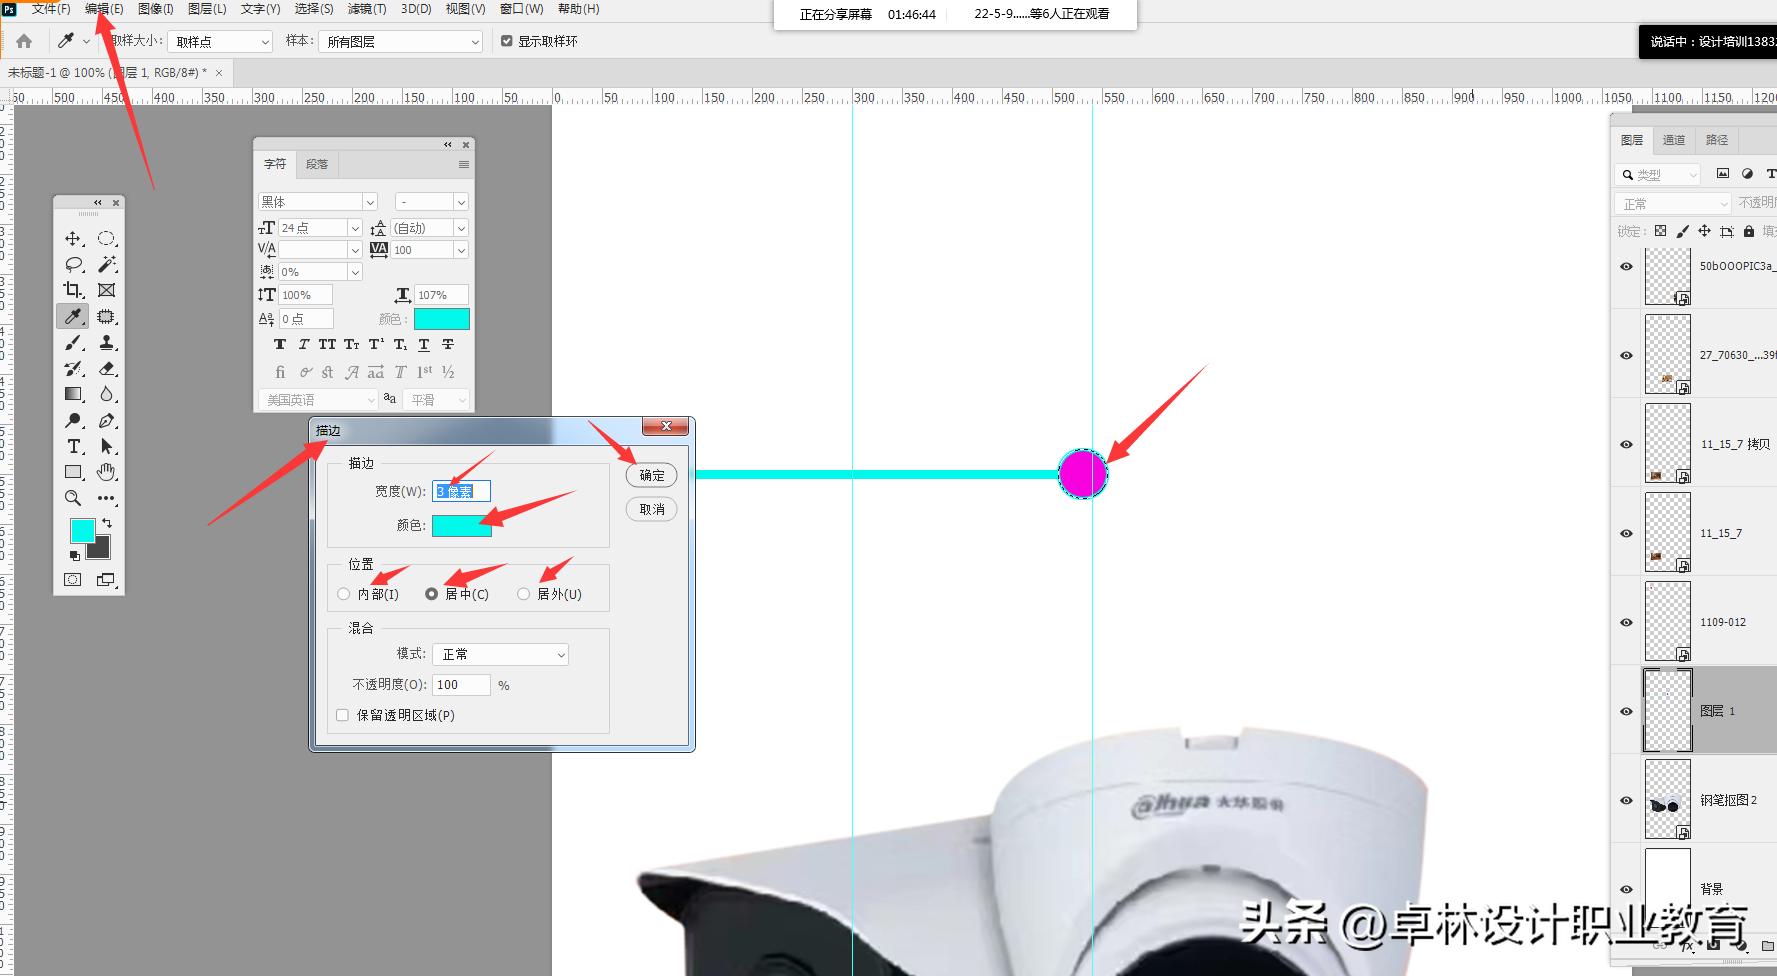Click the lock all layers padlock
Viewport: 1777px width, 976px height.
point(1748,231)
